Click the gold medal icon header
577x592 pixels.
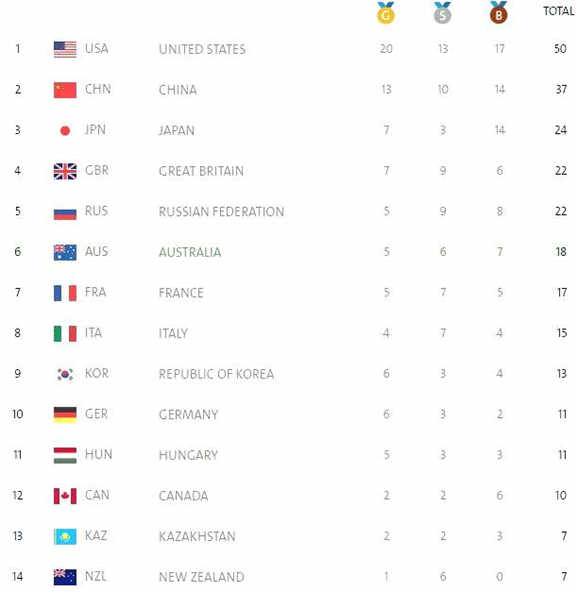(x=386, y=13)
